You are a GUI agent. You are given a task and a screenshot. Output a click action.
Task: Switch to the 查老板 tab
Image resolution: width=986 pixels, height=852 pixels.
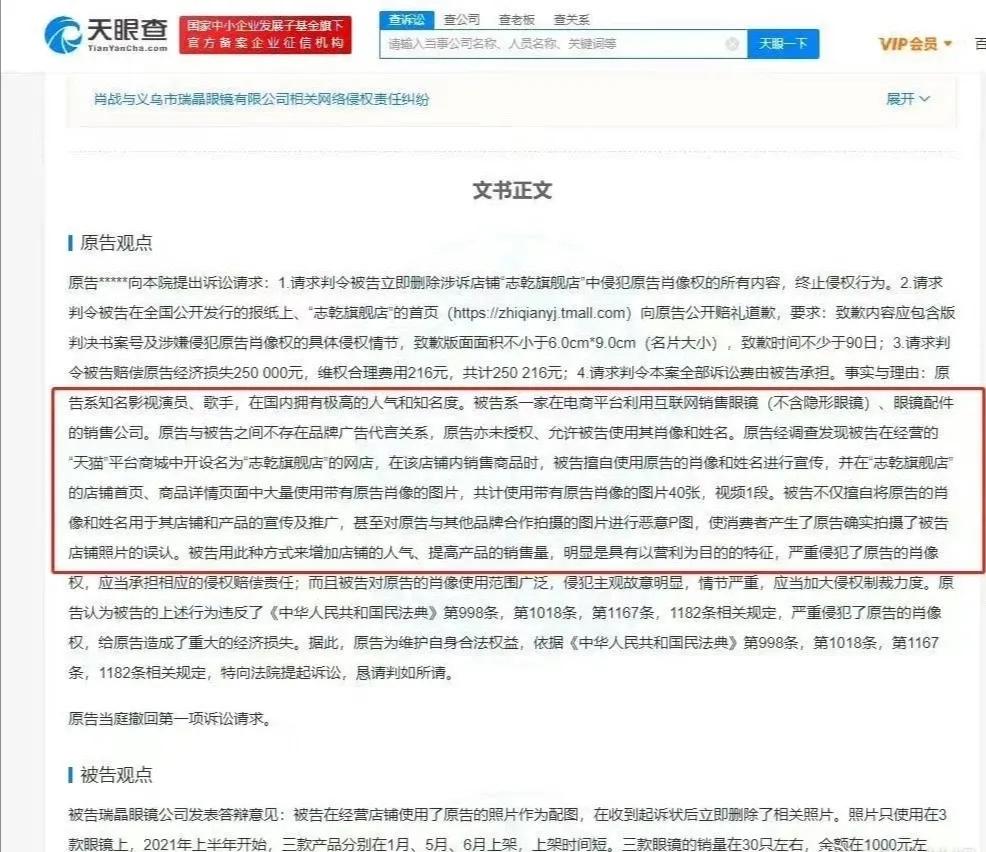pyautogui.click(x=515, y=18)
